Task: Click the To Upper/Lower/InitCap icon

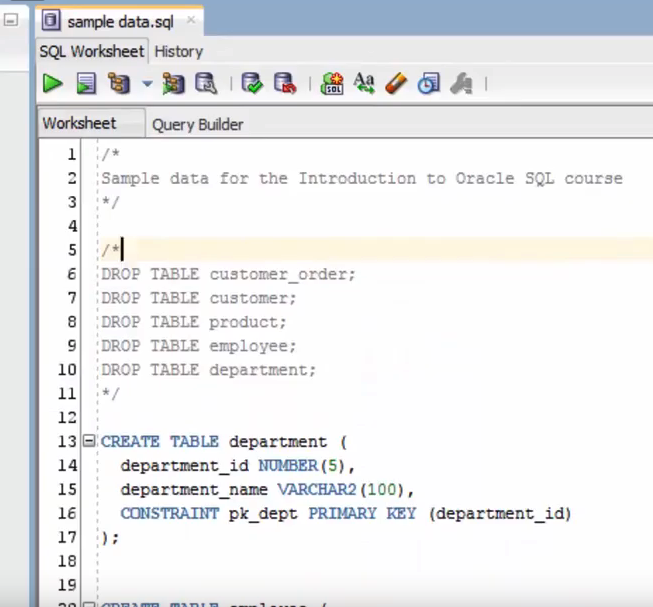Action: (364, 84)
